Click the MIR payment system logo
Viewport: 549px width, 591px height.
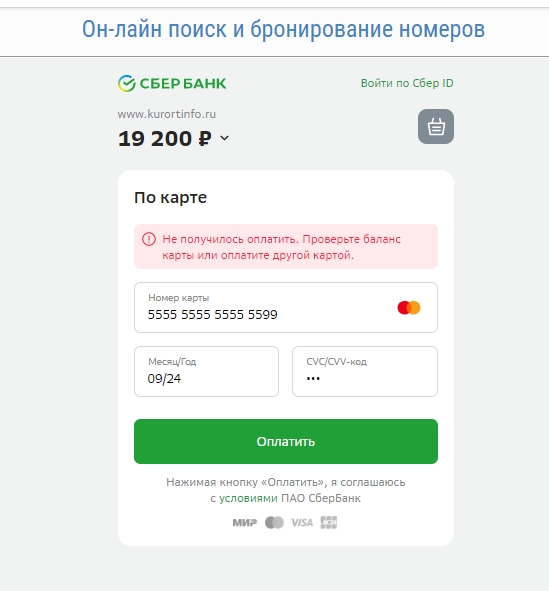(x=245, y=522)
